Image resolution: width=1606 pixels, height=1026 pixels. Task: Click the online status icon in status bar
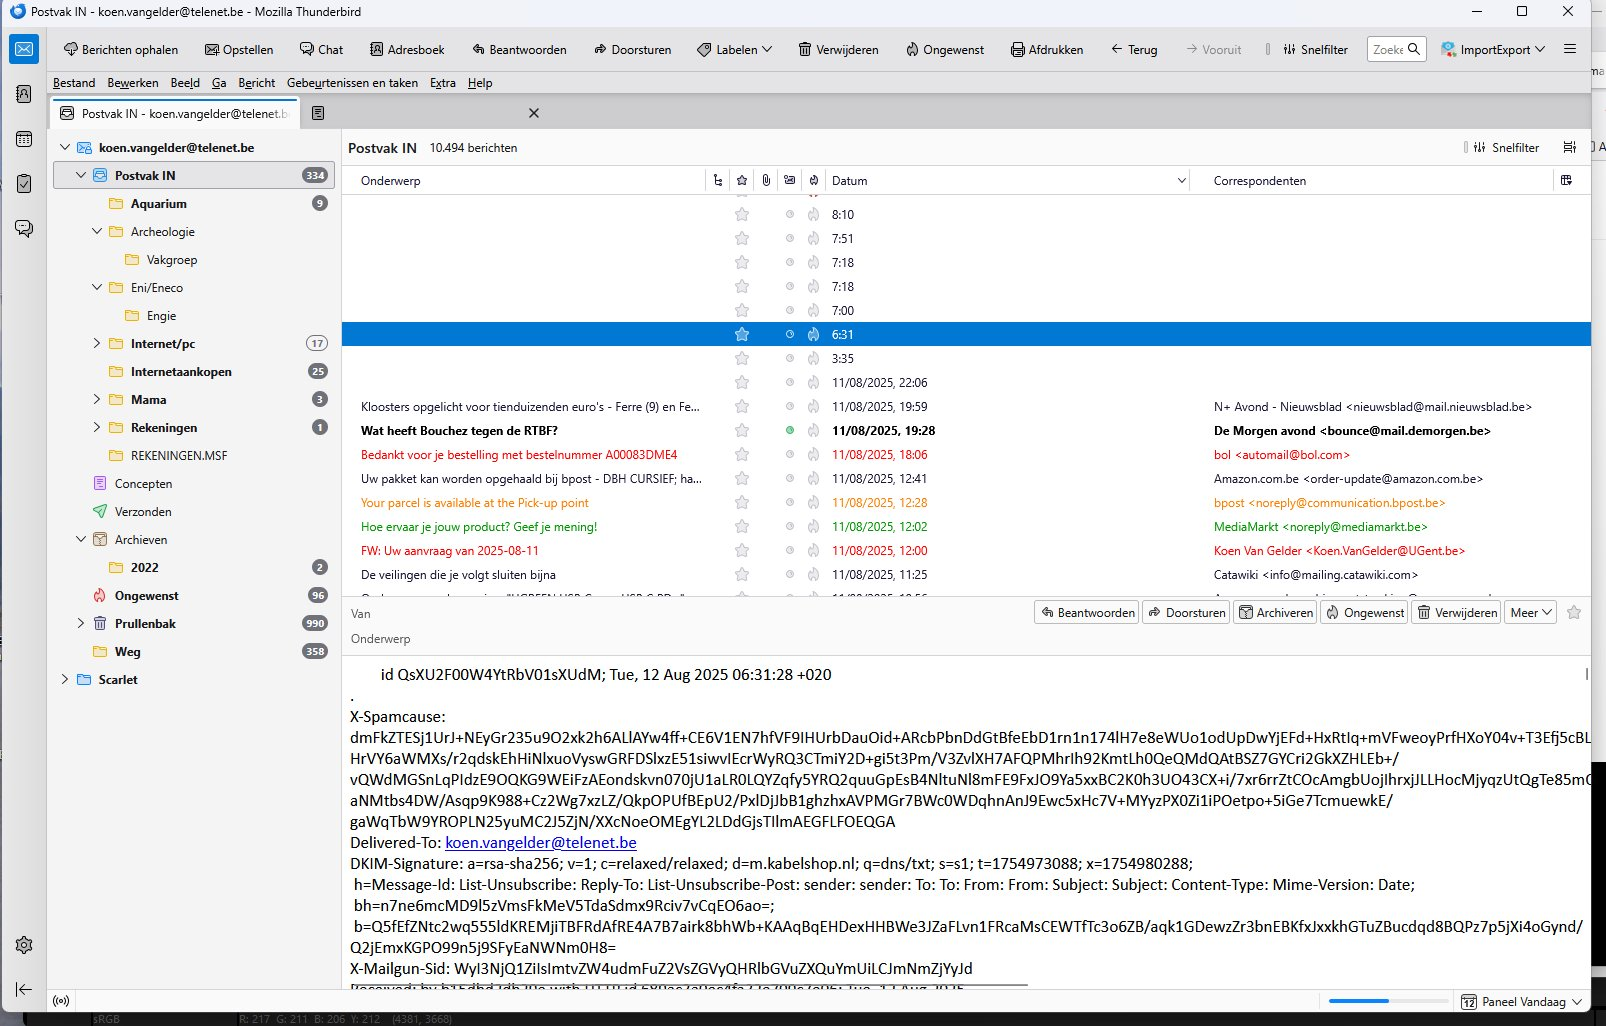(61, 1001)
